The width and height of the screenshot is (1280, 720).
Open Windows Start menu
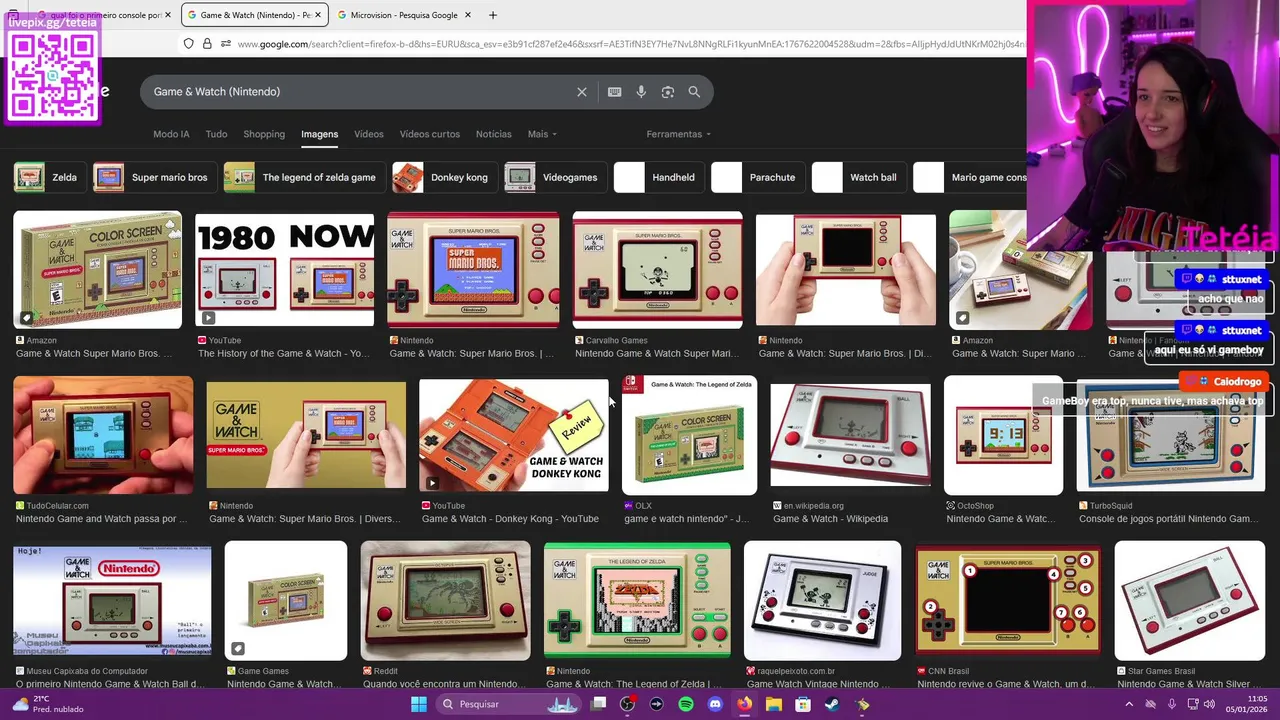[x=419, y=704]
